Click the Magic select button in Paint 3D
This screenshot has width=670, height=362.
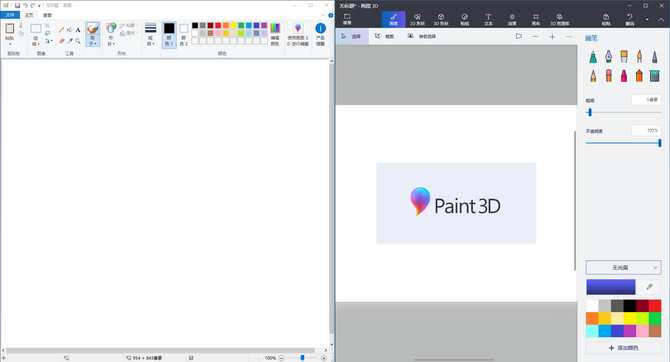click(421, 36)
